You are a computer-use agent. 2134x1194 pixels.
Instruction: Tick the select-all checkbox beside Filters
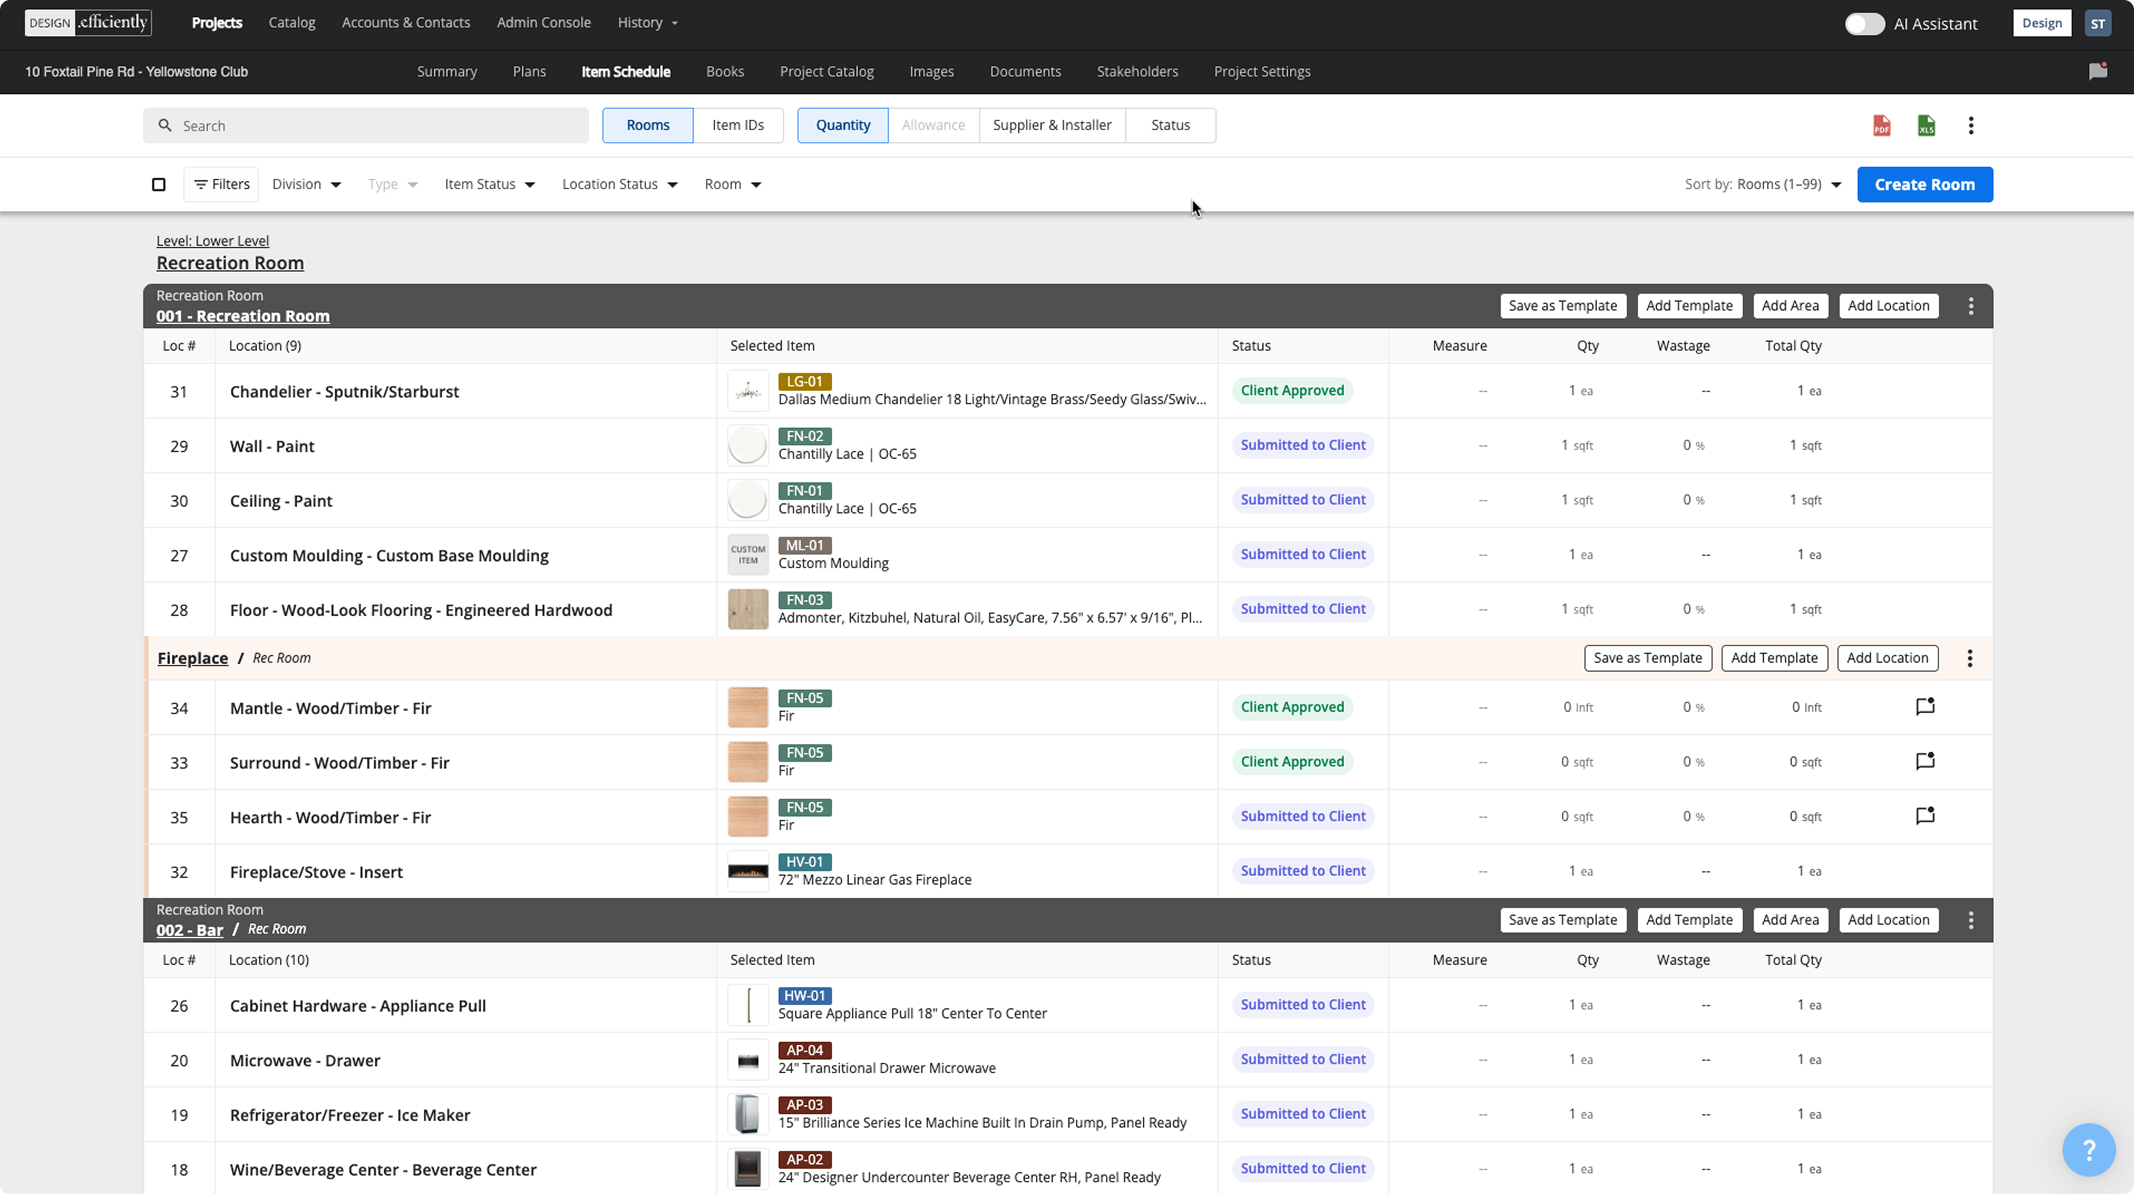click(159, 184)
